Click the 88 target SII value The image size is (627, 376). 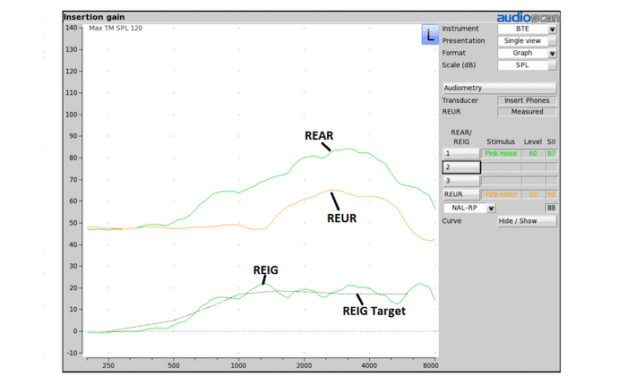pos(551,208)
